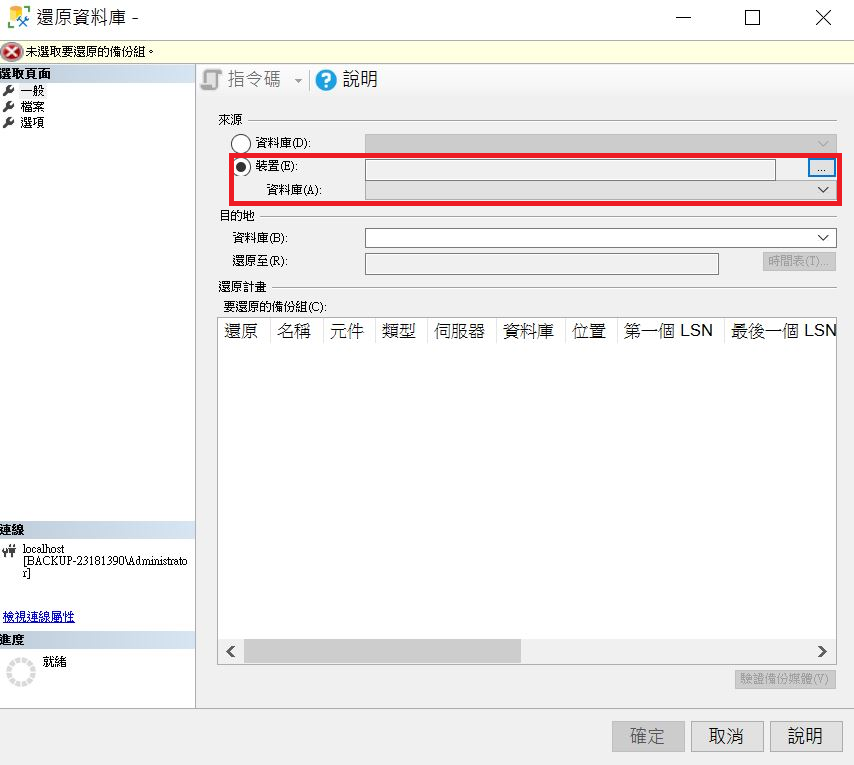Click the horizontal scrollbar thumb
Image resolution: width=854 pixels, height=765 pixels.
(x=382, y=651)
